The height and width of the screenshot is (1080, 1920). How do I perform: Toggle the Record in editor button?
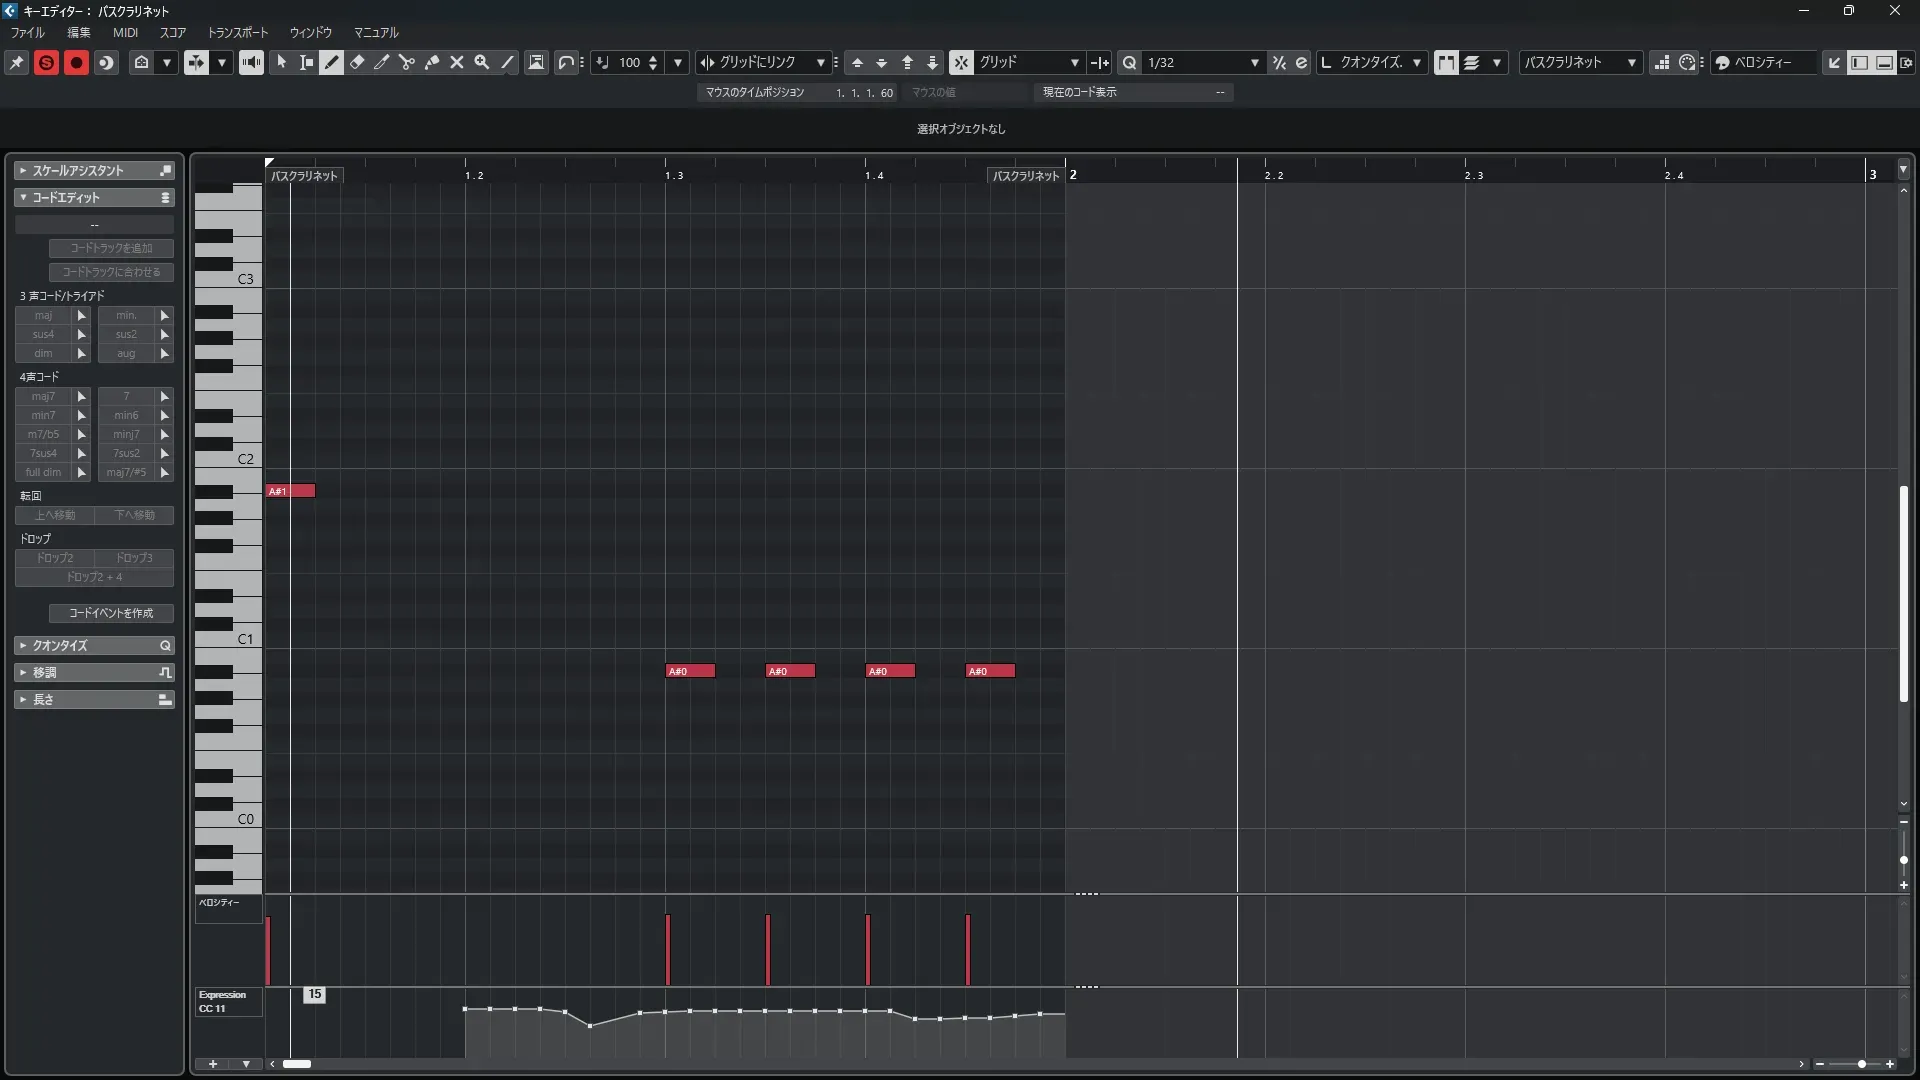pos(76,62)
